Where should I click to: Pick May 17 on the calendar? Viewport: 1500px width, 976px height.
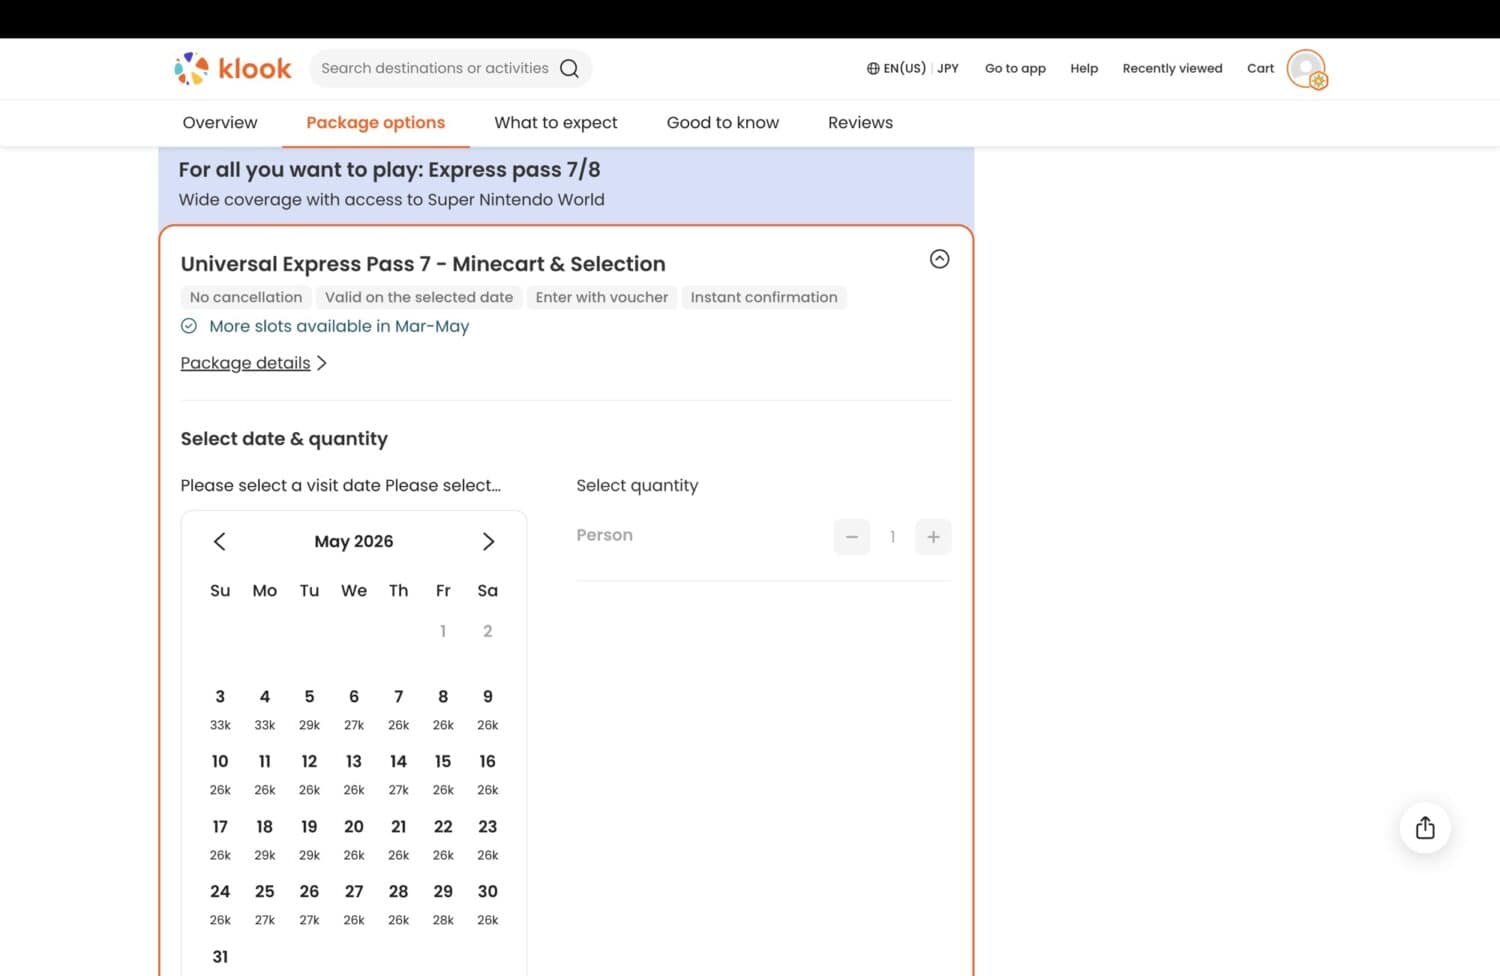click(x=220, y=839)
